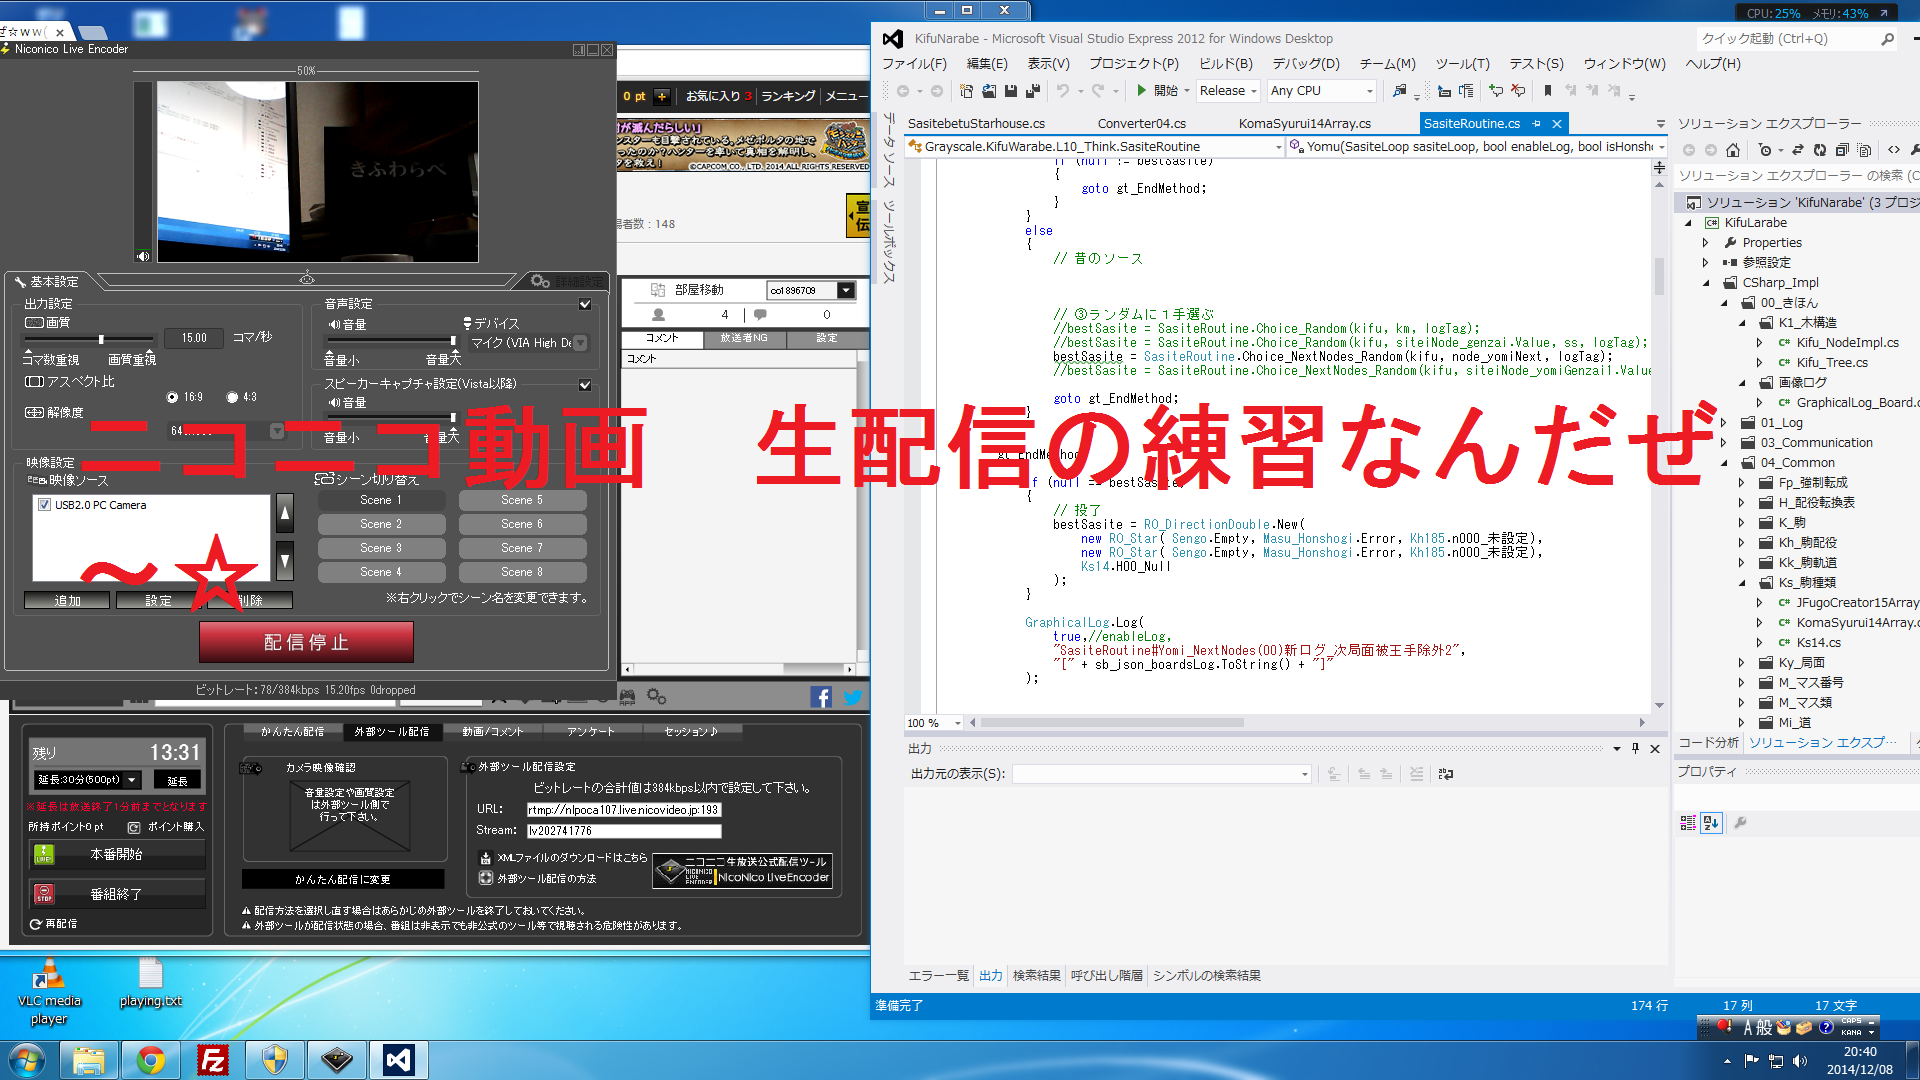Uncheck the USB2.0 PC Camera source
The image size is (1920, 1080).
44,505
